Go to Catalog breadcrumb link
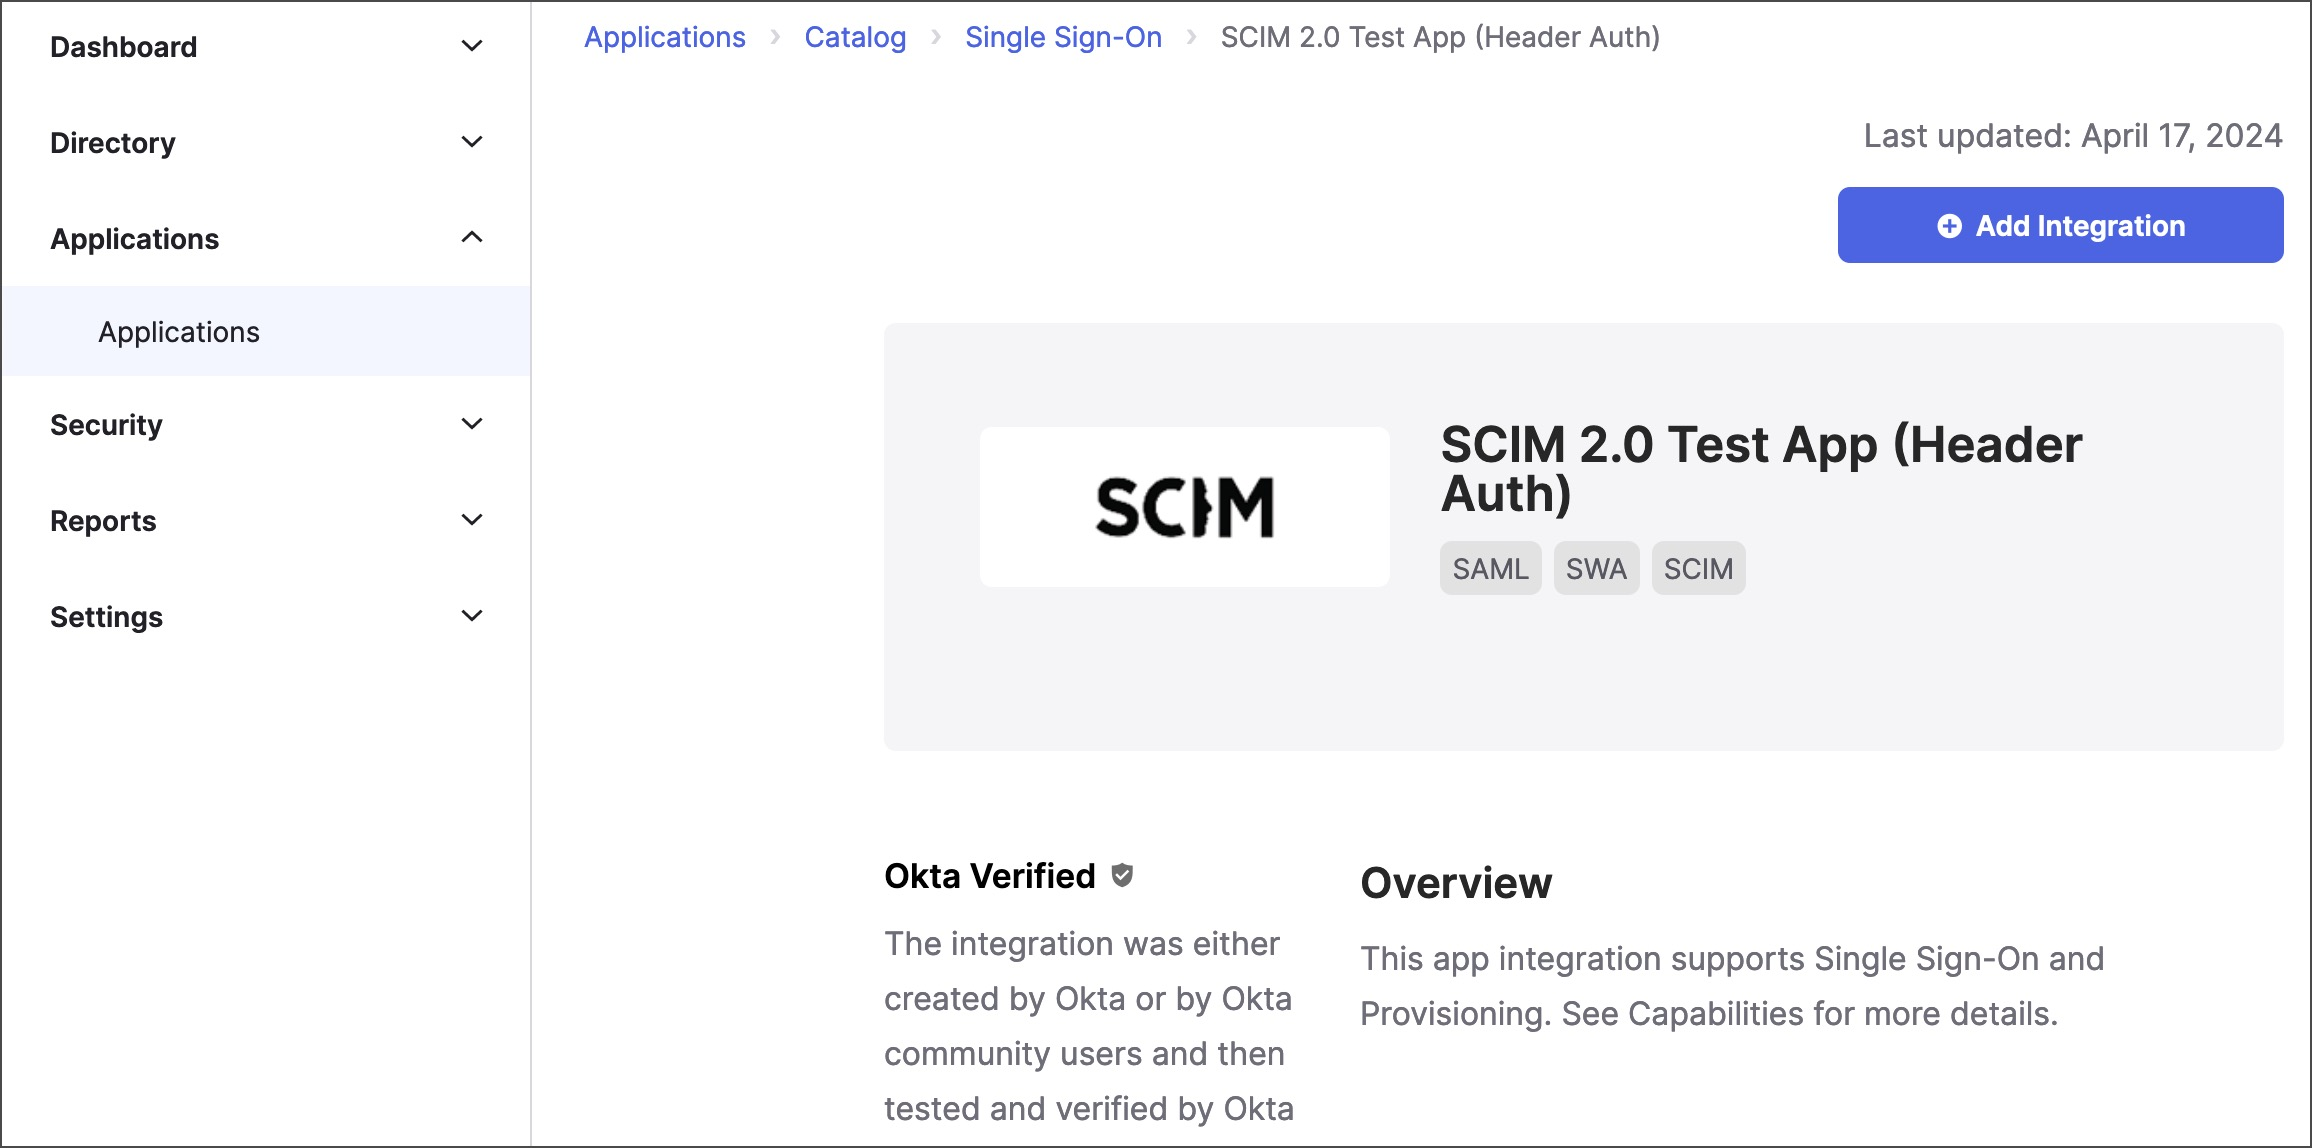Image resolution: width=2312 pixels, height=1148 pixels. point(855,37)
